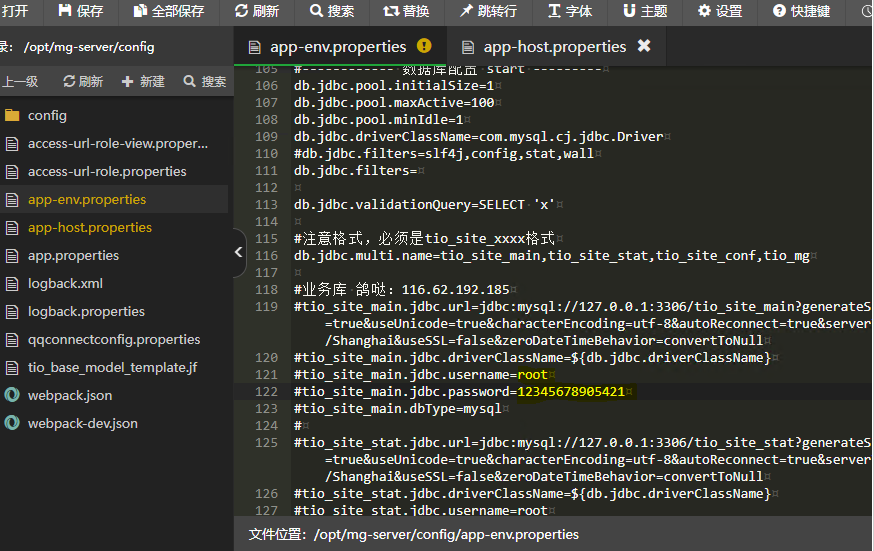Open tio_base_model_template.jf file
Image resolution: width=874 pixels, height=551 pixels.
113,367
